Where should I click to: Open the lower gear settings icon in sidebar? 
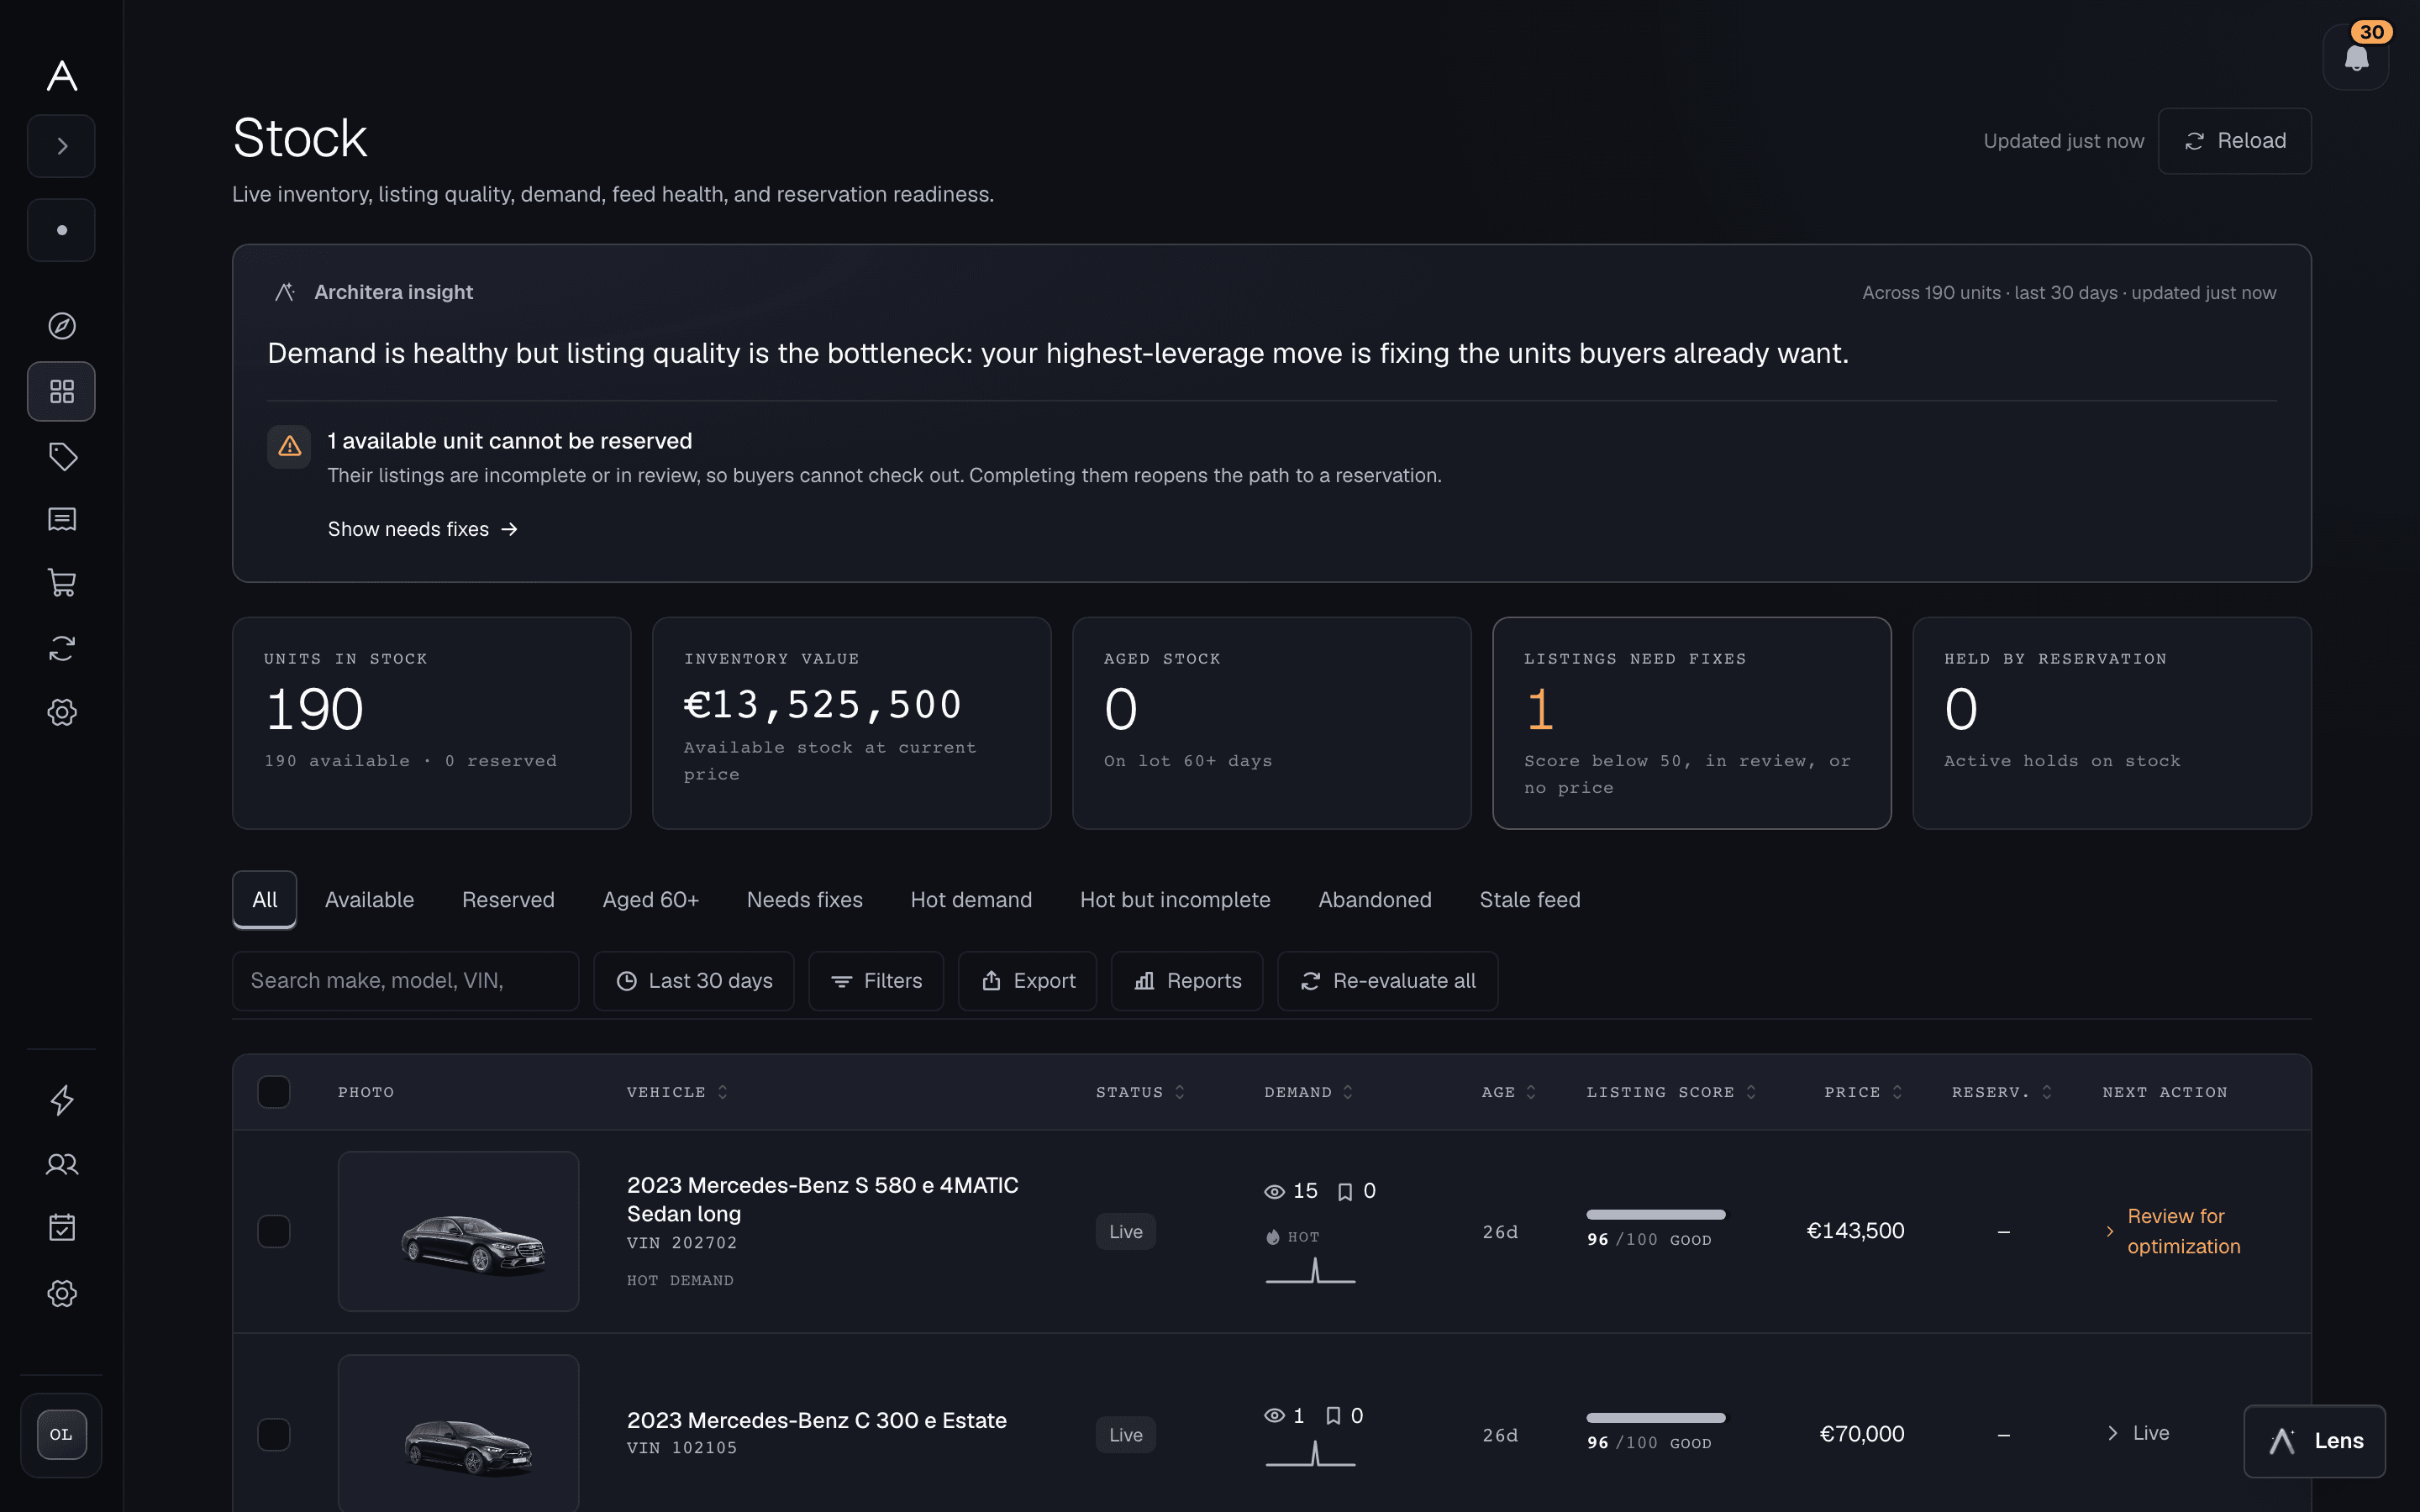tap(62, 1293)
